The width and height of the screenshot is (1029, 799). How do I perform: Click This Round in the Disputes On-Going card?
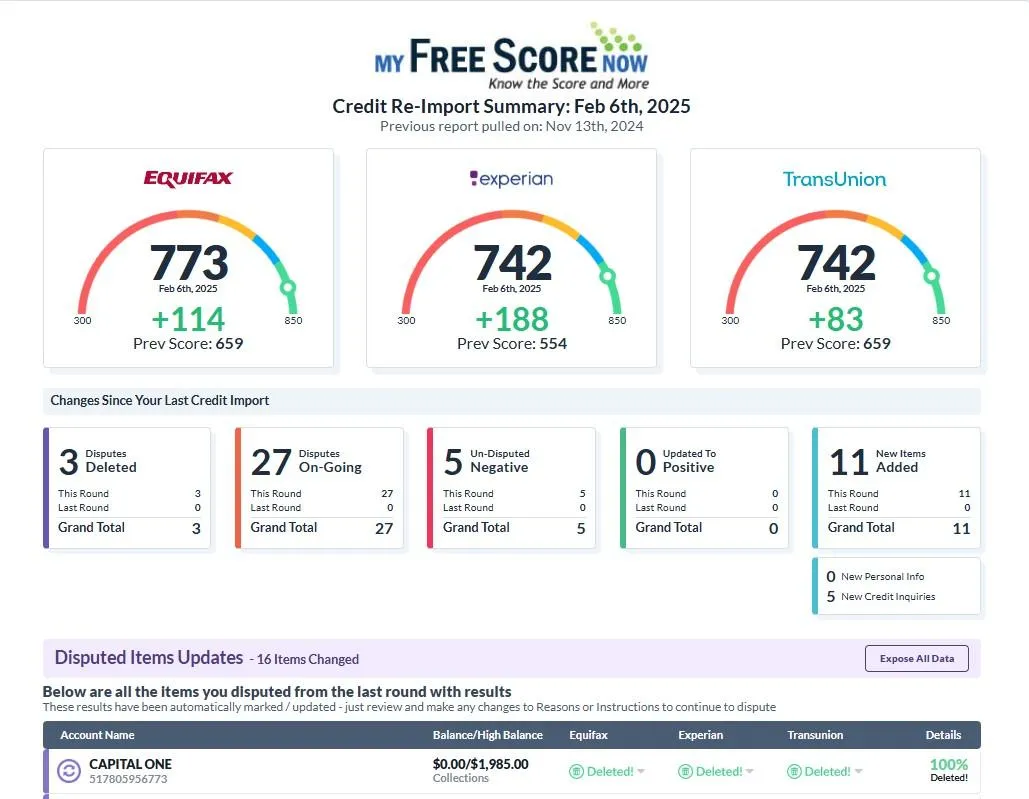(276, 493)
